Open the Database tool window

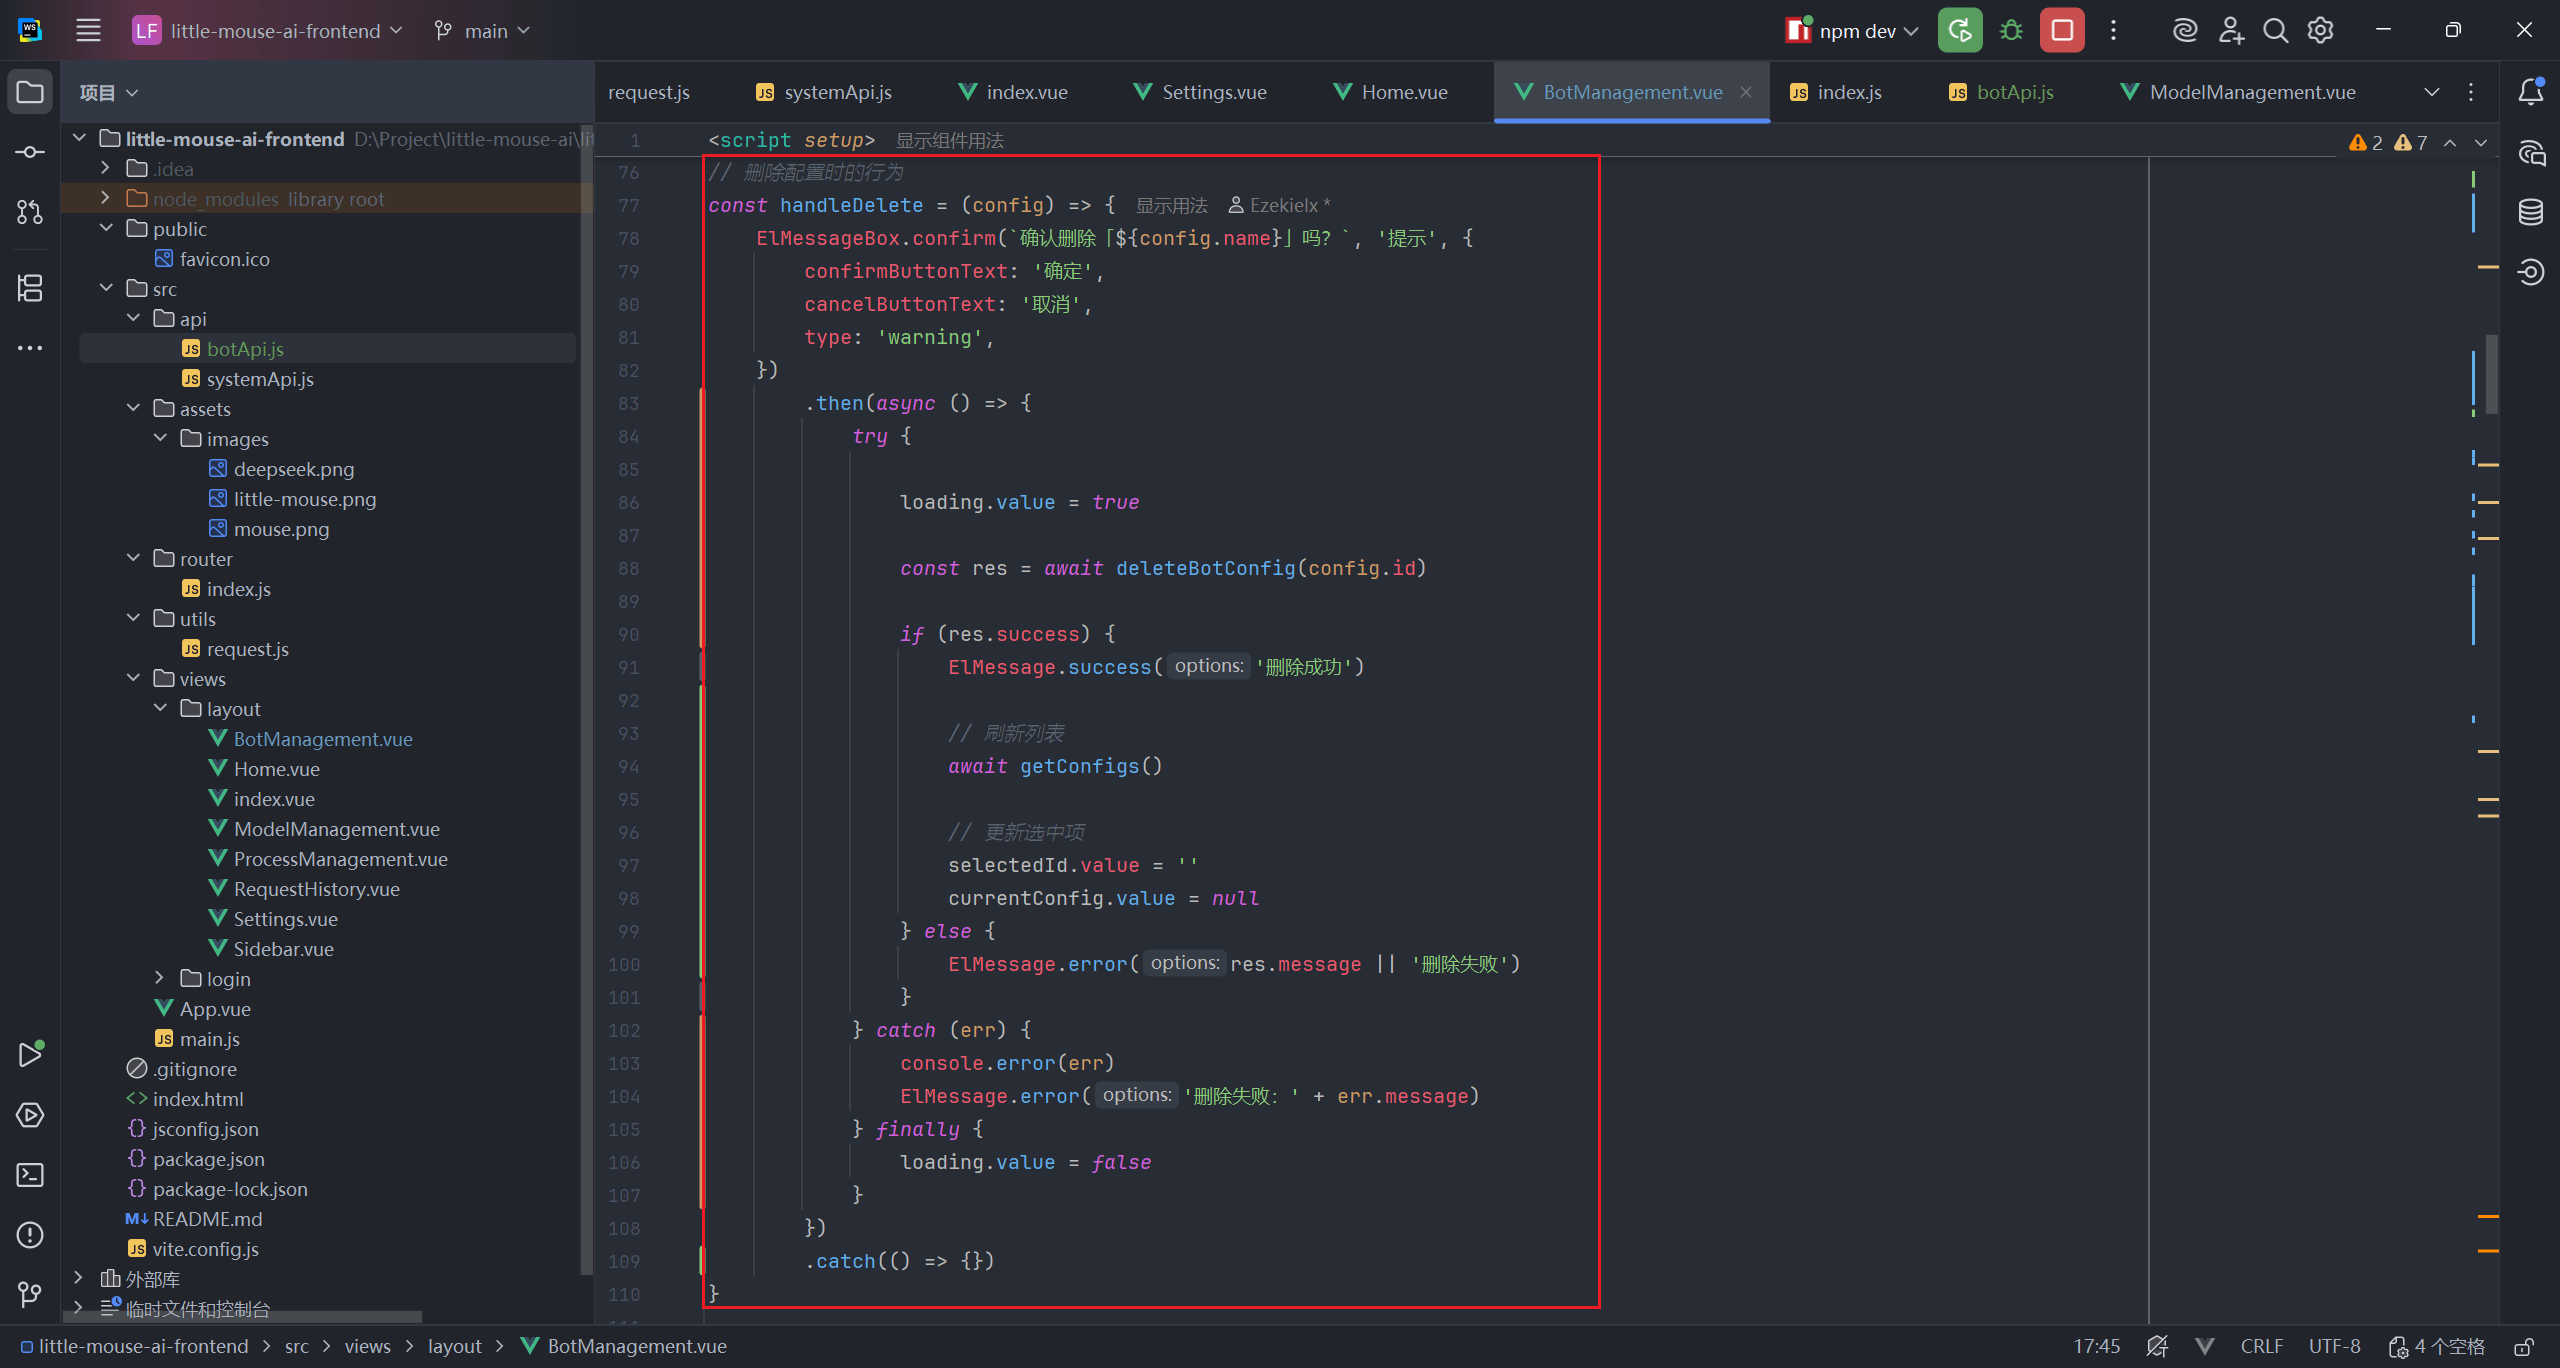pos(2531,212)
